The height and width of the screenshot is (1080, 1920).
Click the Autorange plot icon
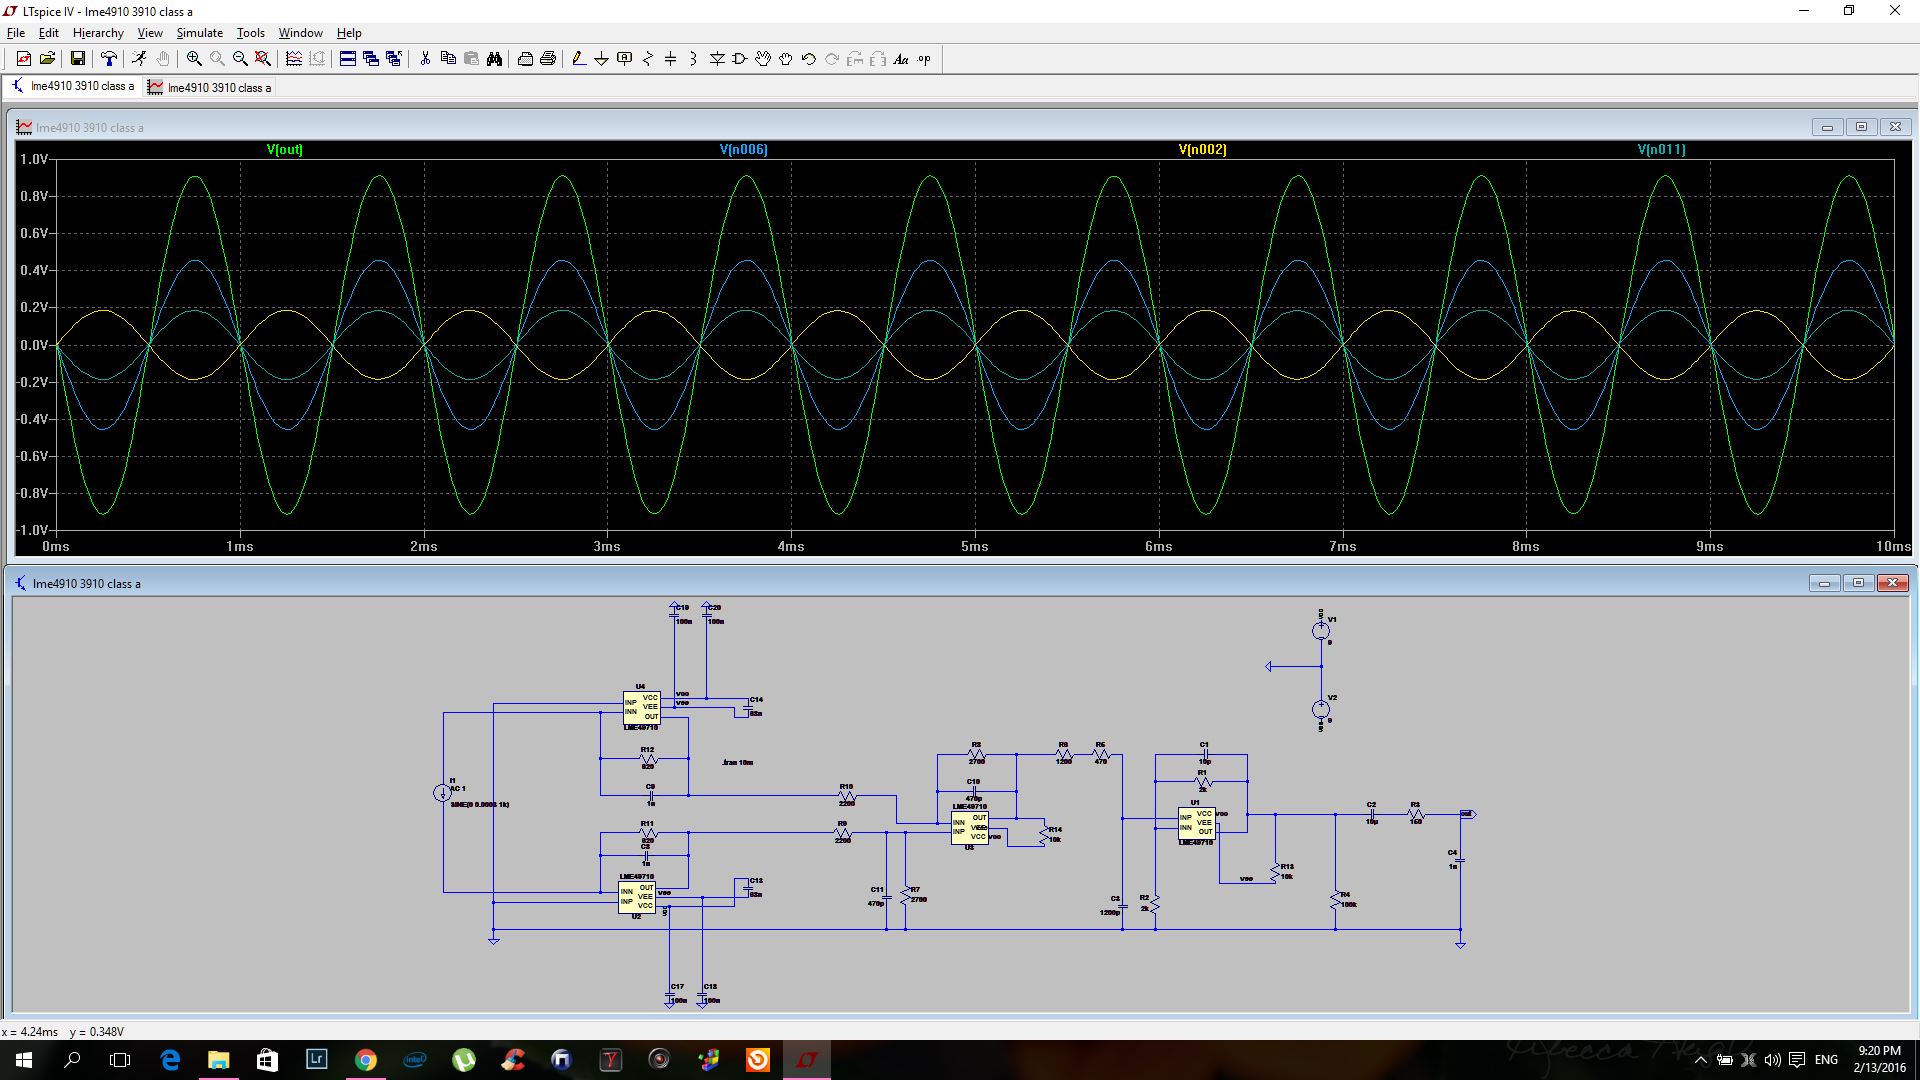[294, 59]
